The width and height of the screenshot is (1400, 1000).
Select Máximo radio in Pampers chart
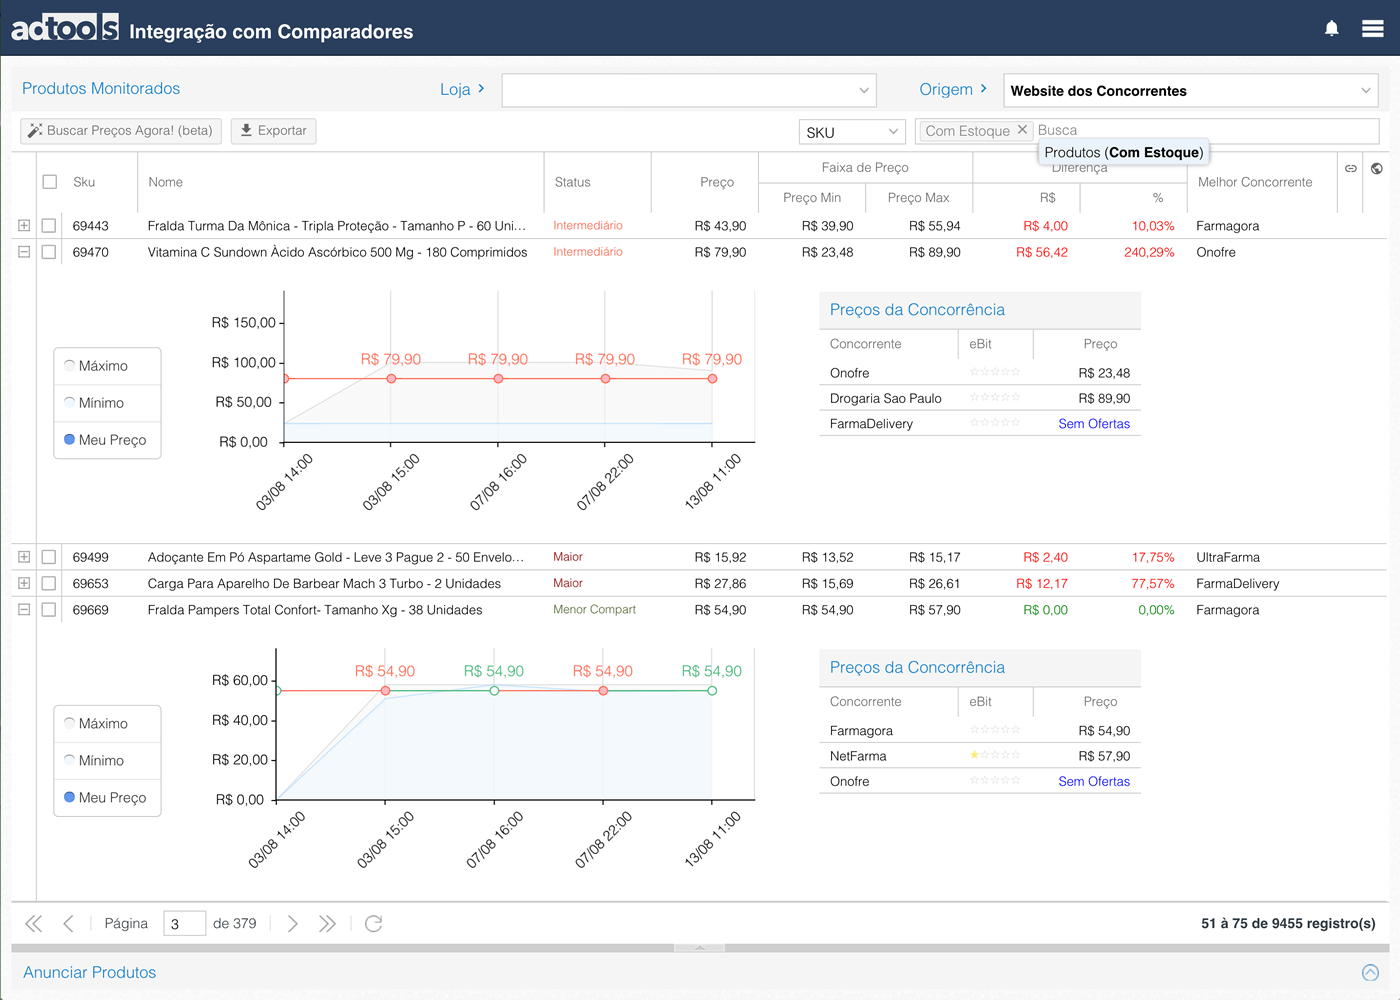coord(70,723)
